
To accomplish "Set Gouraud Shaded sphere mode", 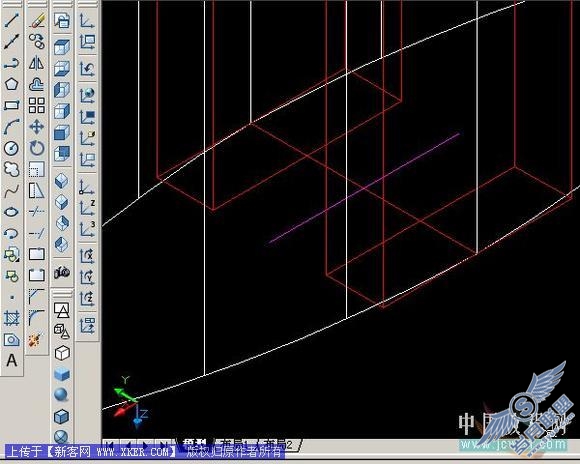I will coord(62,396).
